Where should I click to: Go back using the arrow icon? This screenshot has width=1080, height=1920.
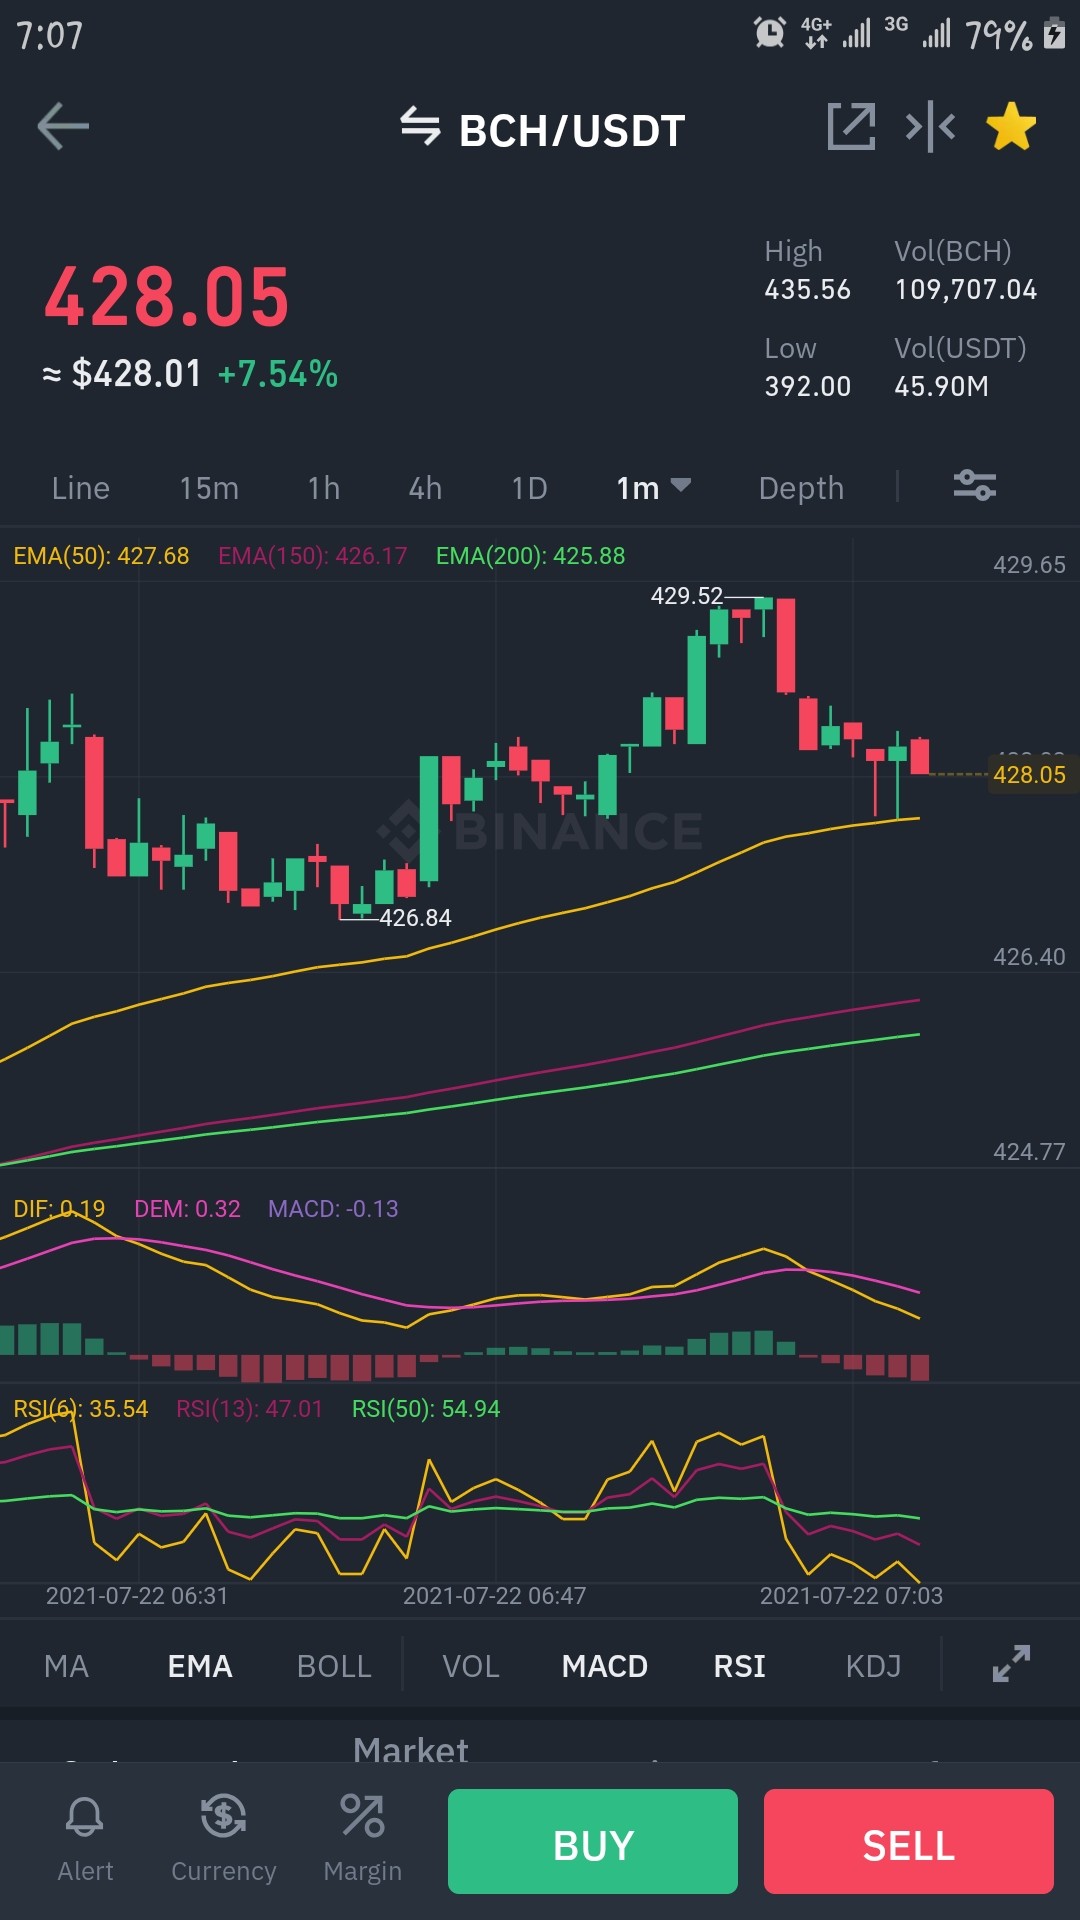click(63, 127)
